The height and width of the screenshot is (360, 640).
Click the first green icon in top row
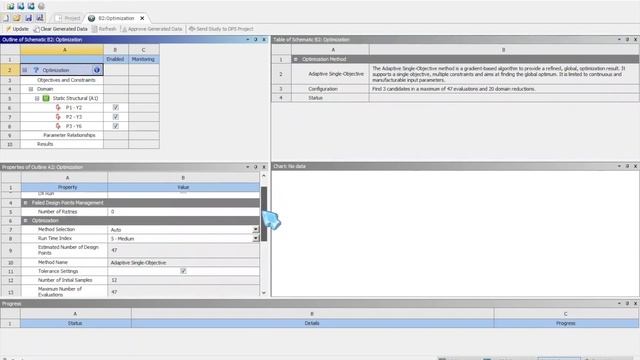11,6
